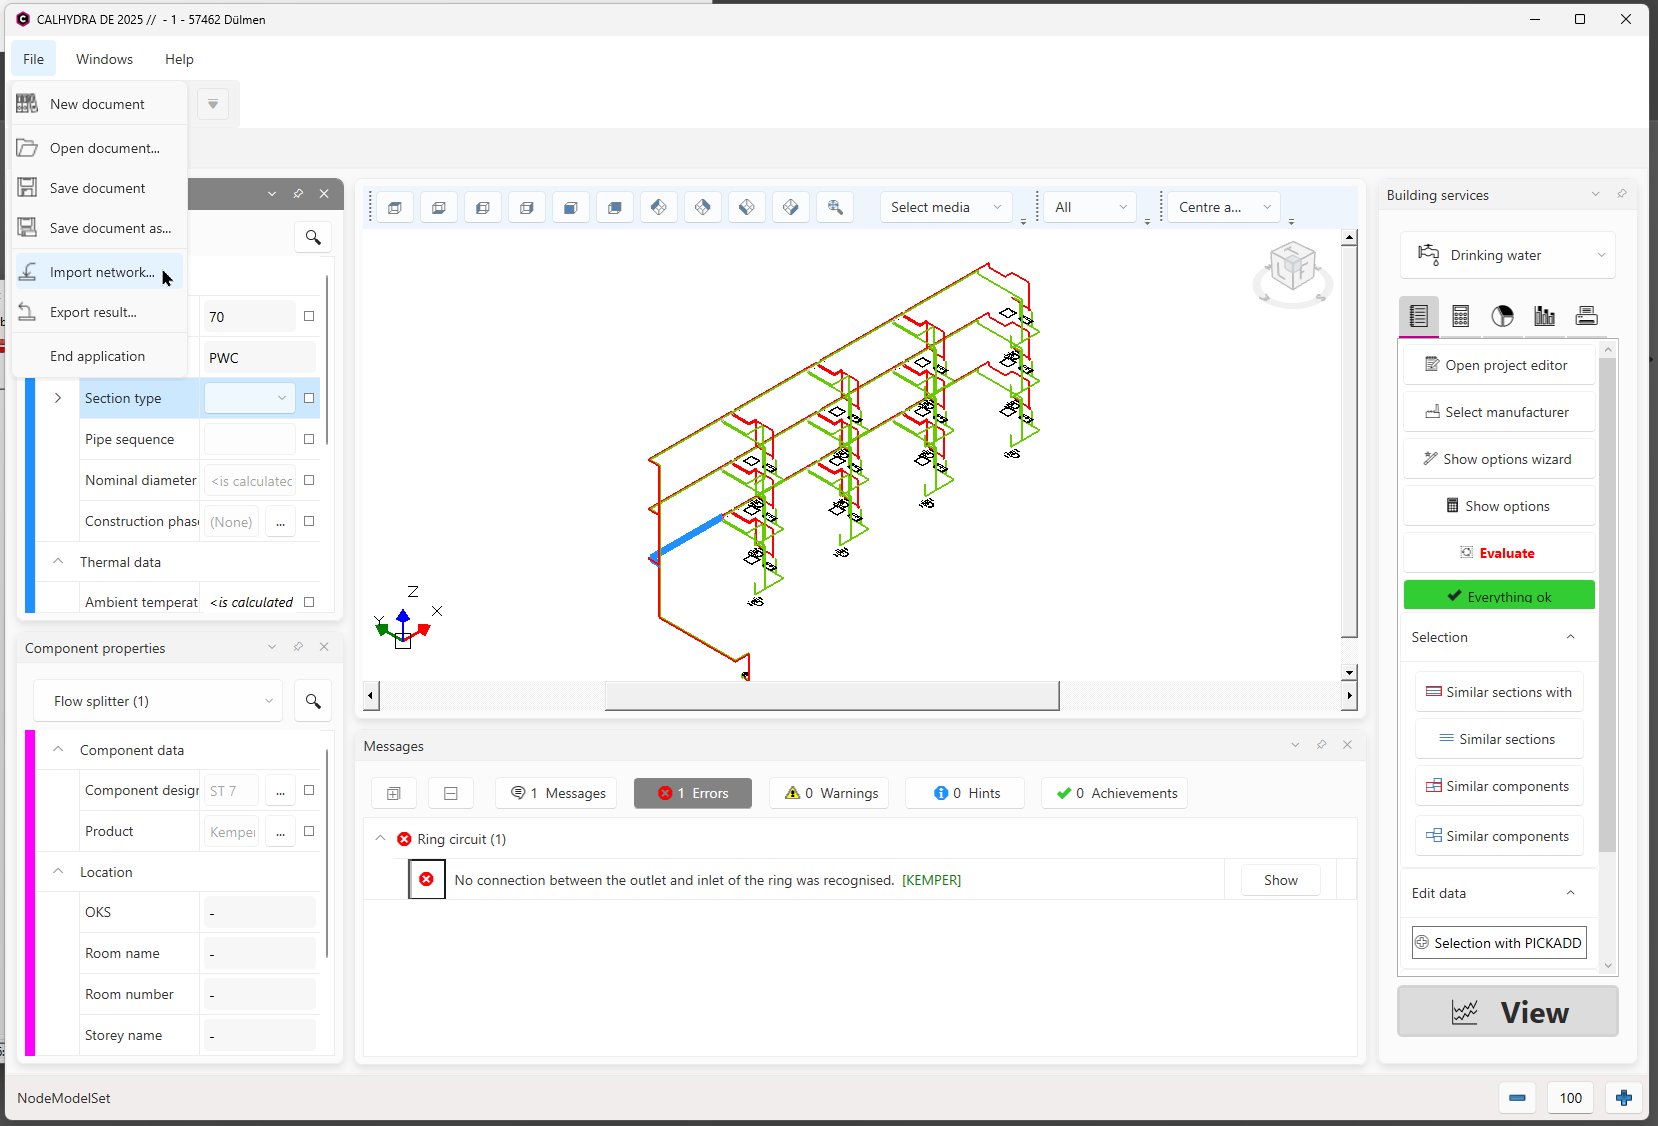Click the Show button for the ring error
1658x1126 pixels.
click(1280, 880)
